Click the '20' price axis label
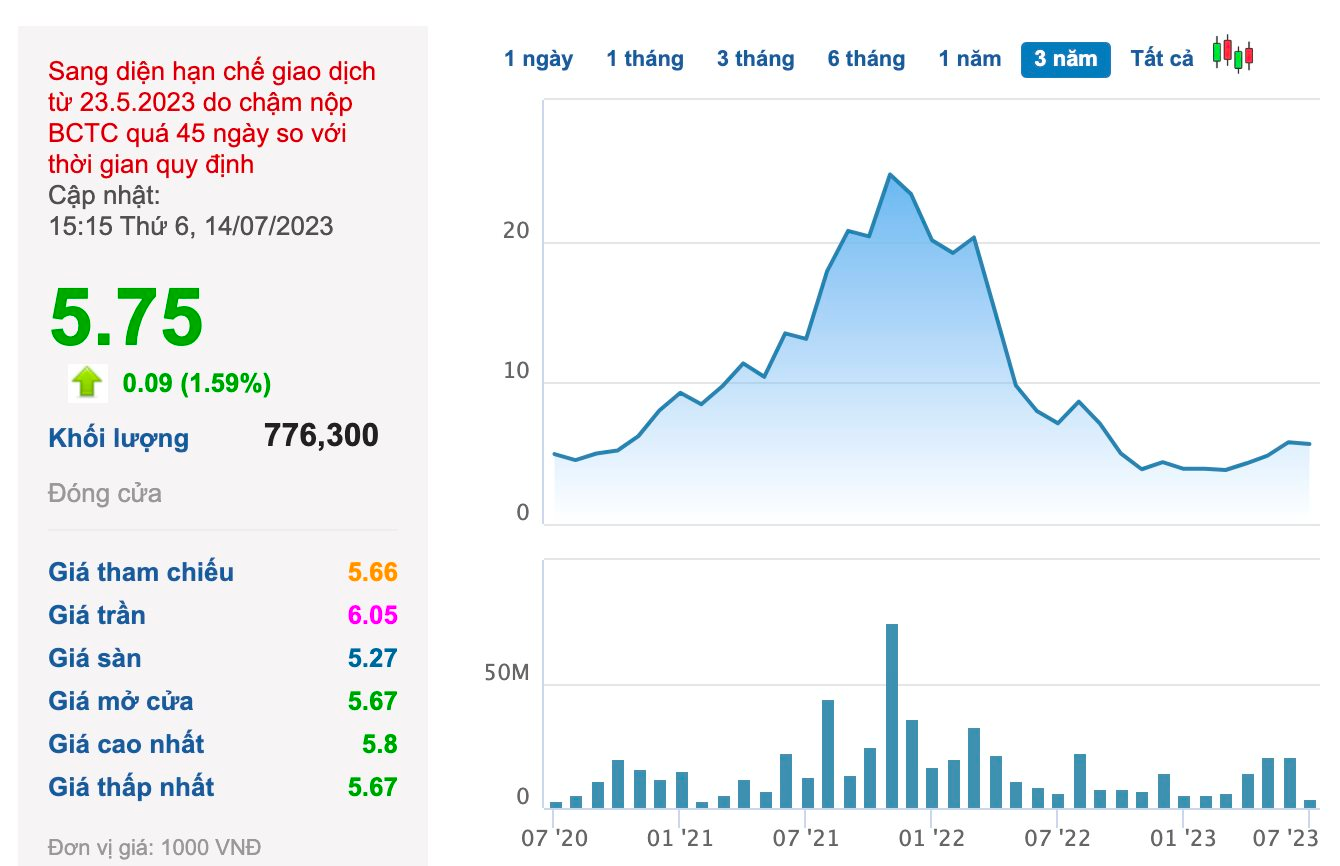 pyautogui.click(x=517, y=230)
